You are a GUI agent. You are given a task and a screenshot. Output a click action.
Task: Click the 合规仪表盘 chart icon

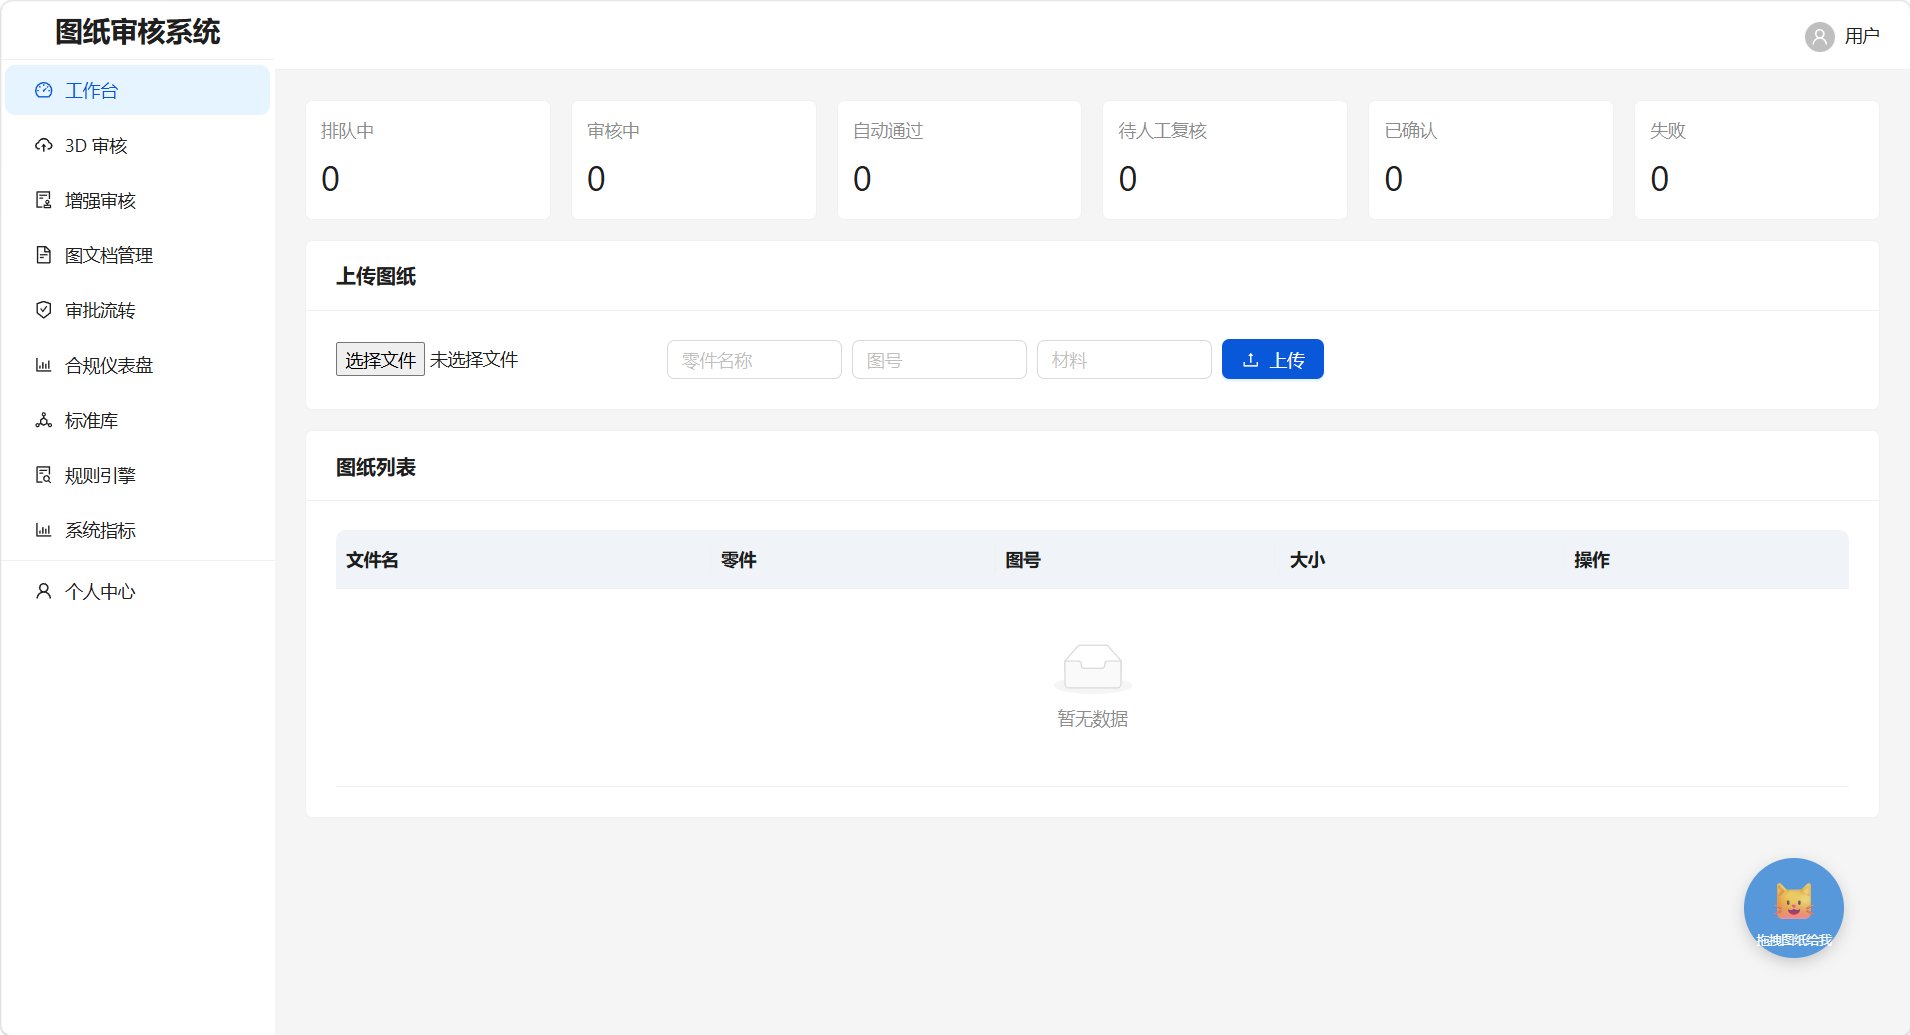coord(43,365)
